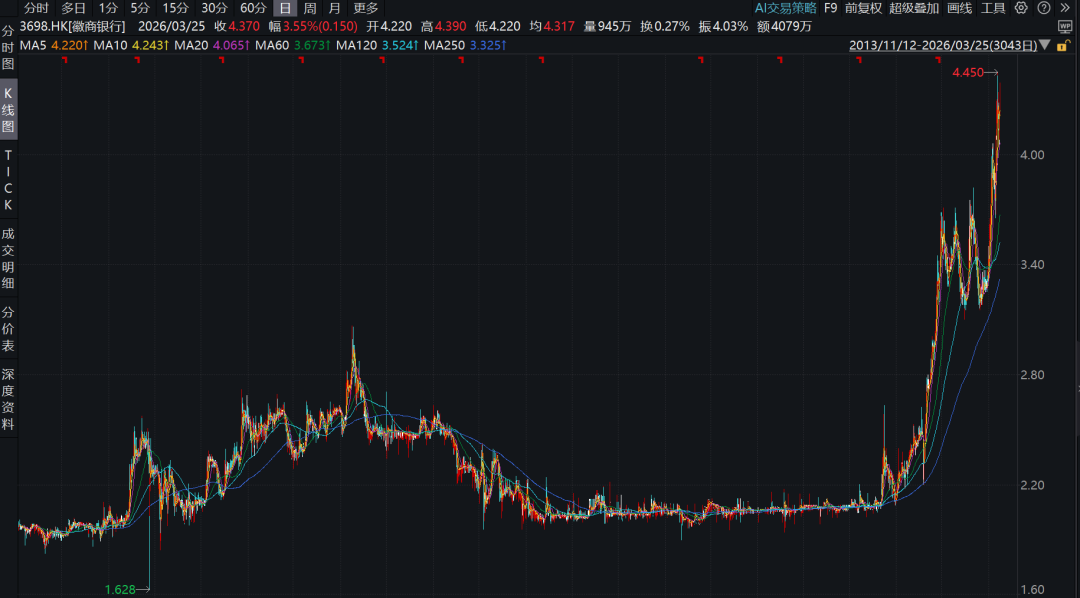Click the MA250 3.325 indicator label
The image size is (1080, 598).
[x=465, y=45]
